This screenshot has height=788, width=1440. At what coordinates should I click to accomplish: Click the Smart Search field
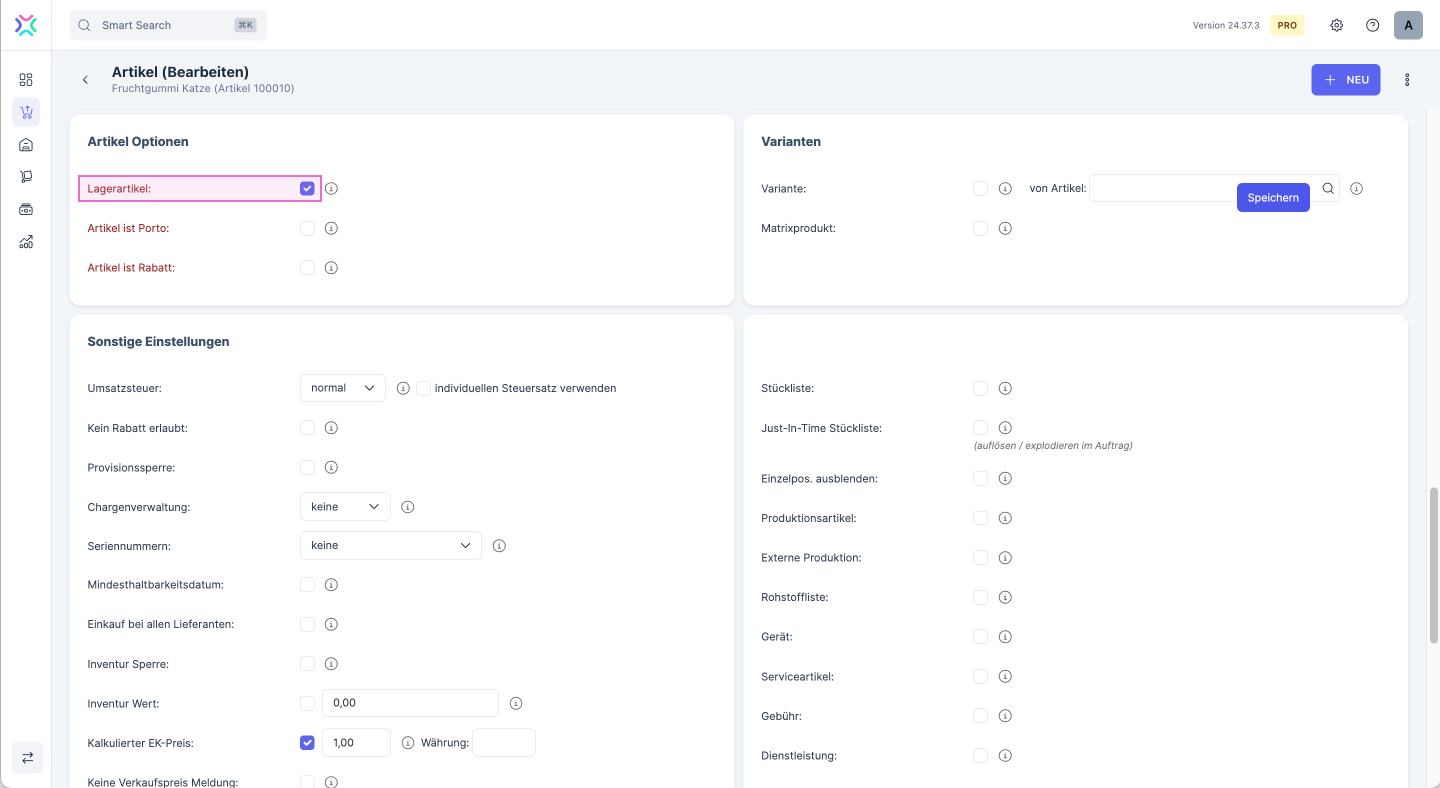168,25
